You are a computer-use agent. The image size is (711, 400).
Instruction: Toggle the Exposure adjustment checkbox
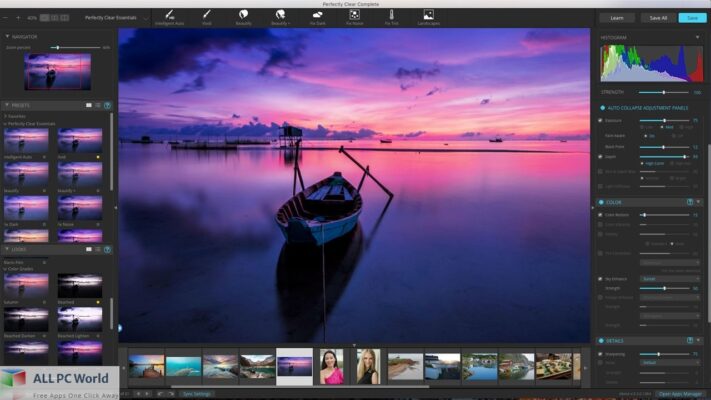[x=601, y=120]
